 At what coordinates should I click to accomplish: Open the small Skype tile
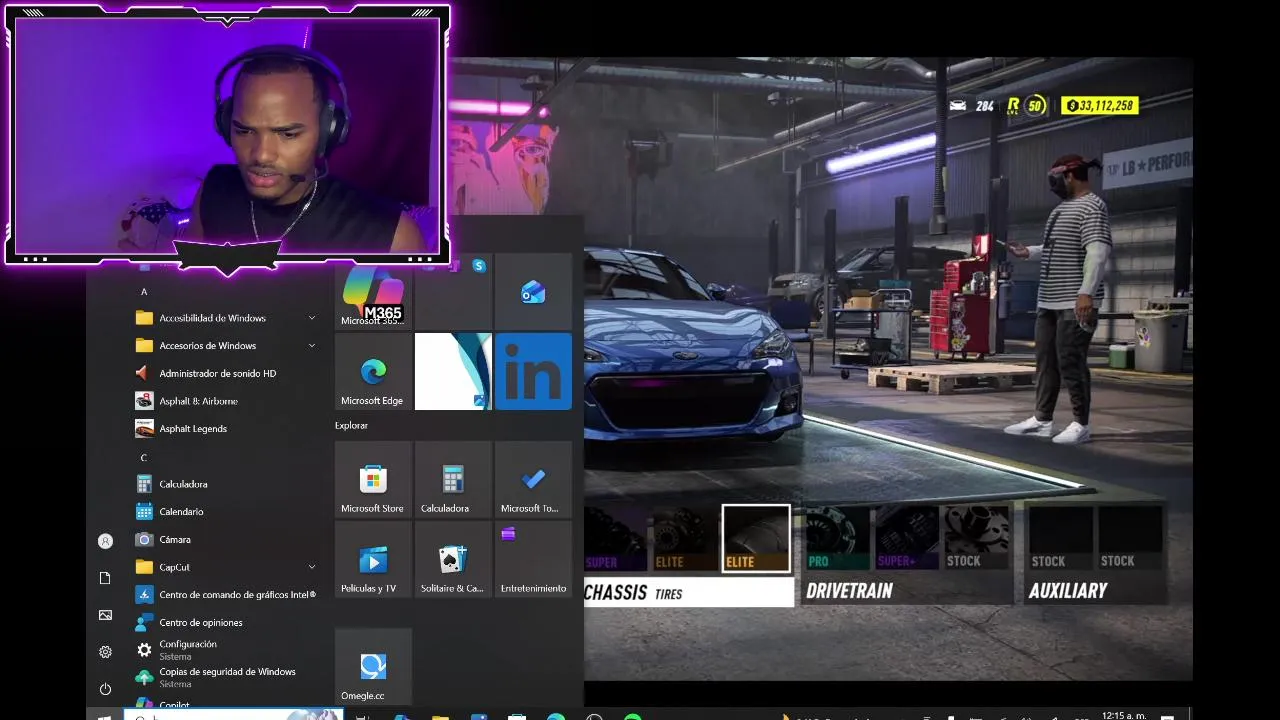[x=479, y=266]
